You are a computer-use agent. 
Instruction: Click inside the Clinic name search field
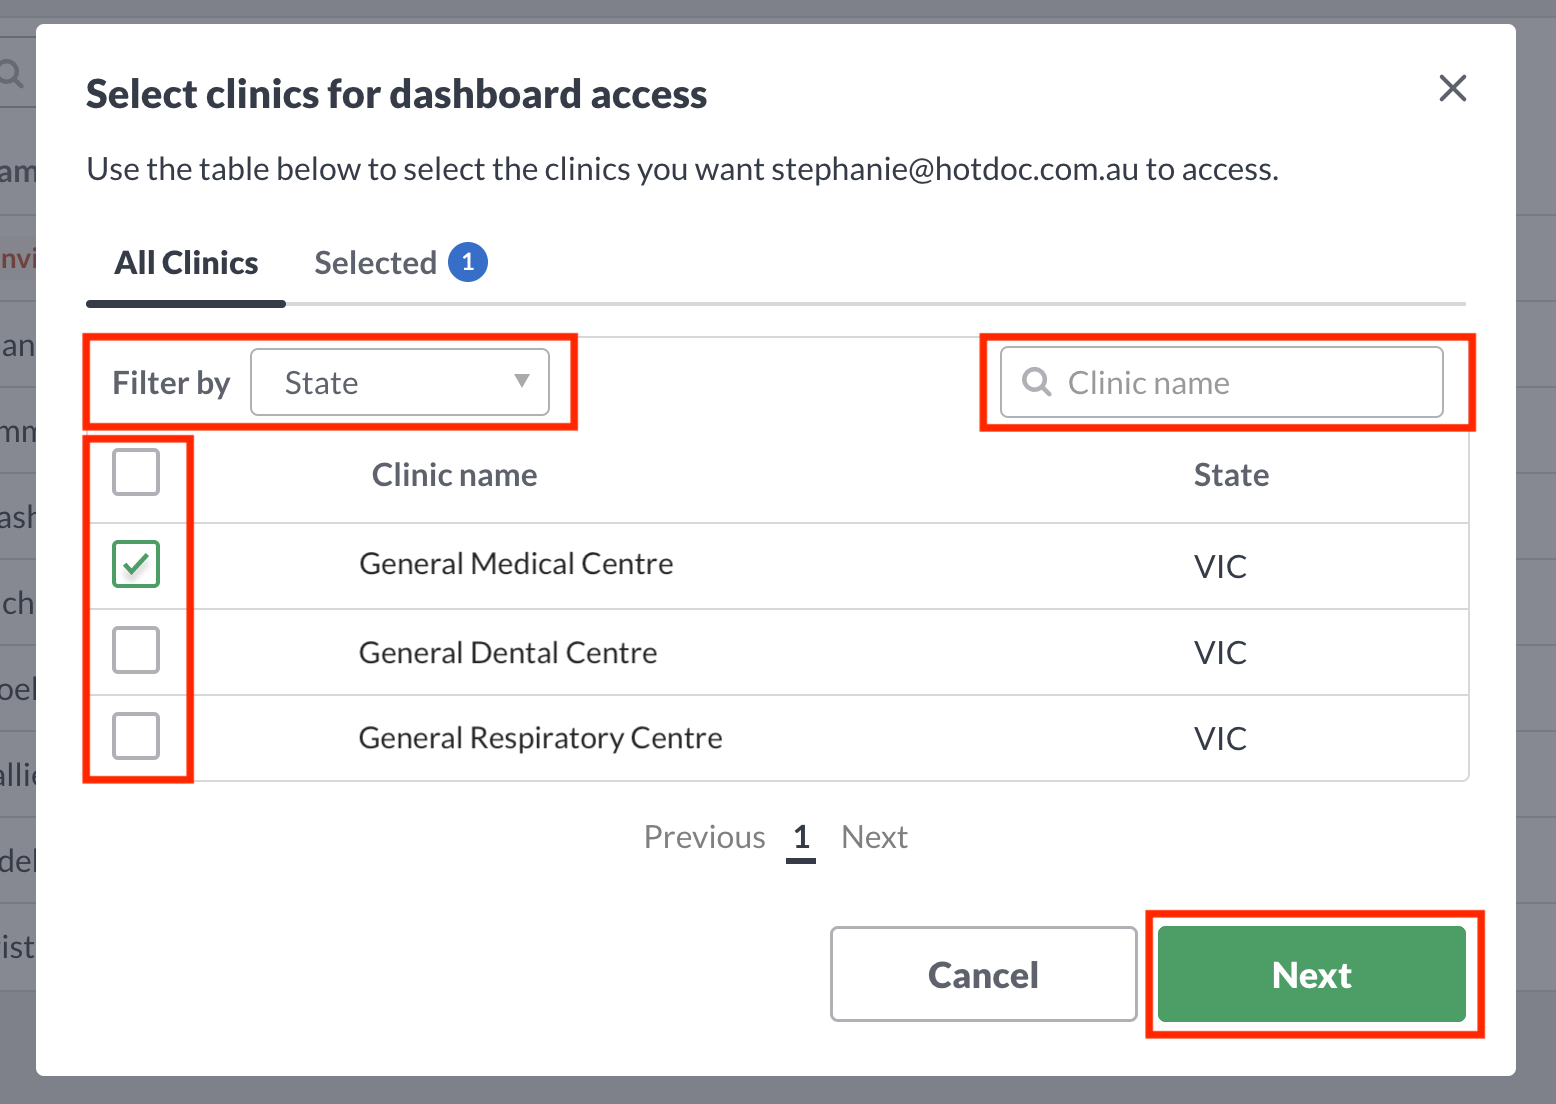click(1220, 382)
